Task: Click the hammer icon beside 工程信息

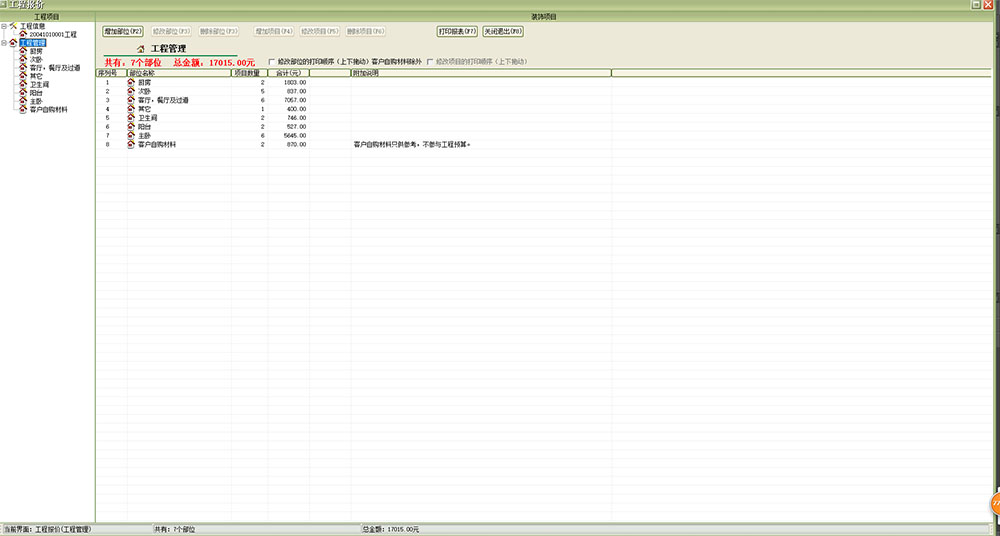Action: (x=13, y=26)
